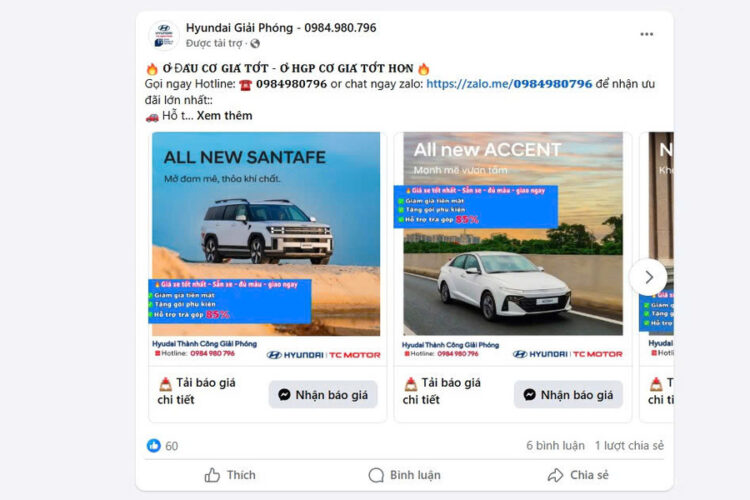Advance carousel with the right chevron
Screen dimensions: 750x500
[648, 277]
